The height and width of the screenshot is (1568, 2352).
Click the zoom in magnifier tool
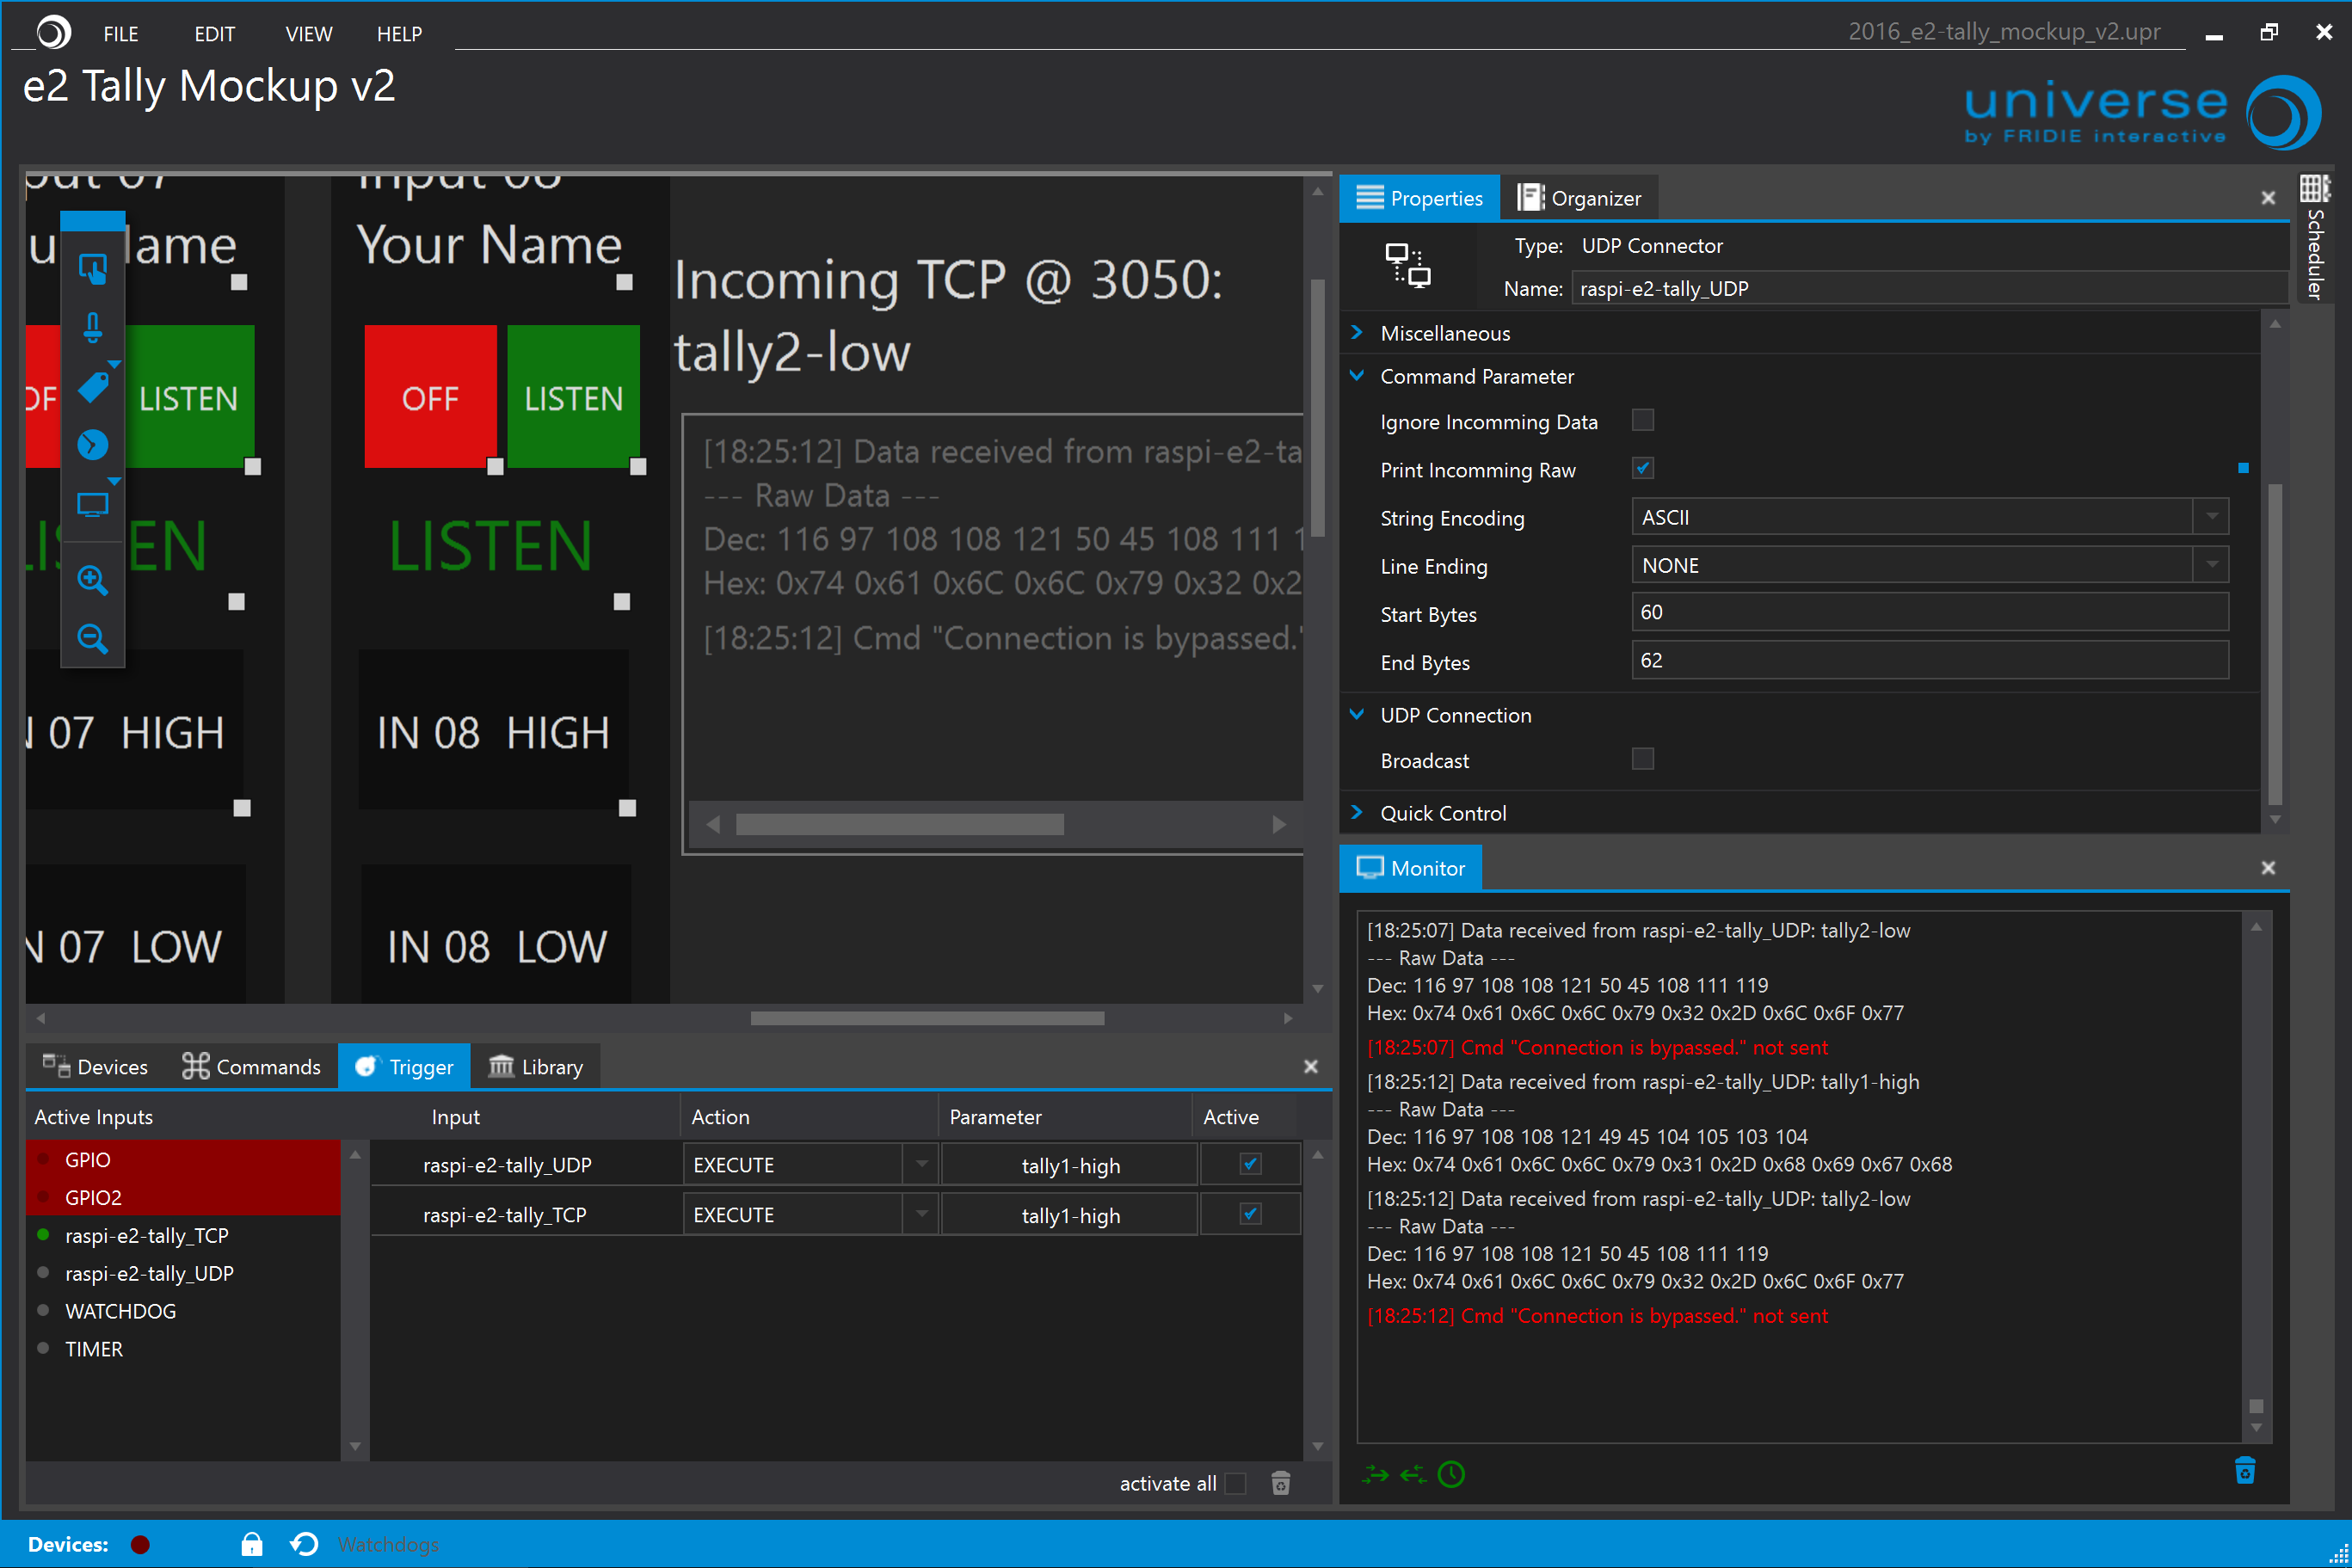pyautogui.click(x=92, y=579)
